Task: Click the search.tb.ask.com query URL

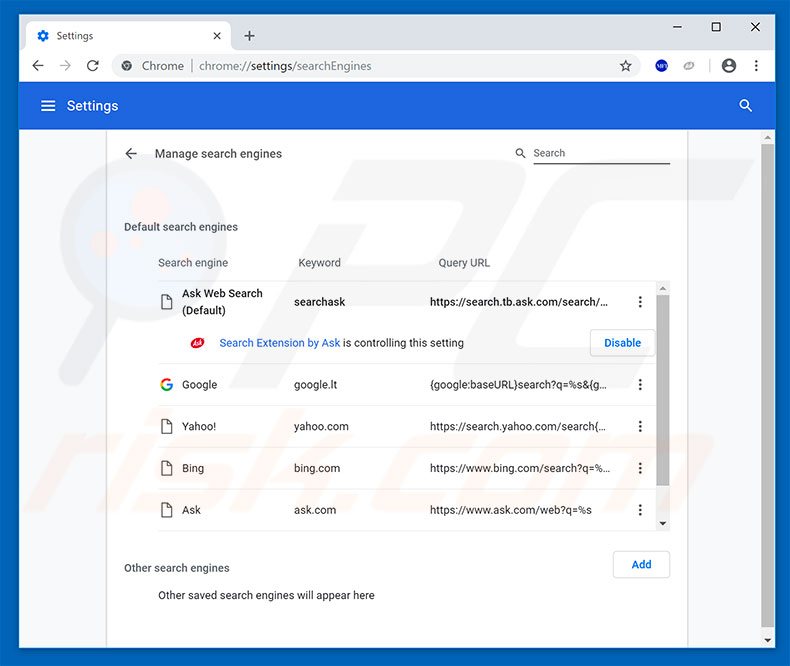Action: [x=518, y=302]
